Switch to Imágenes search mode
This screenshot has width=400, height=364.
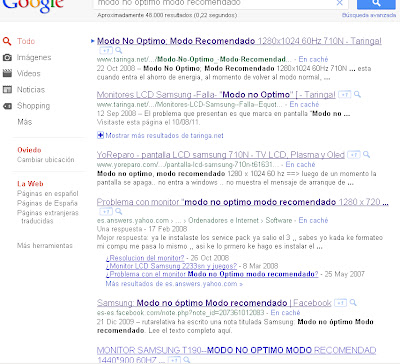34,58
